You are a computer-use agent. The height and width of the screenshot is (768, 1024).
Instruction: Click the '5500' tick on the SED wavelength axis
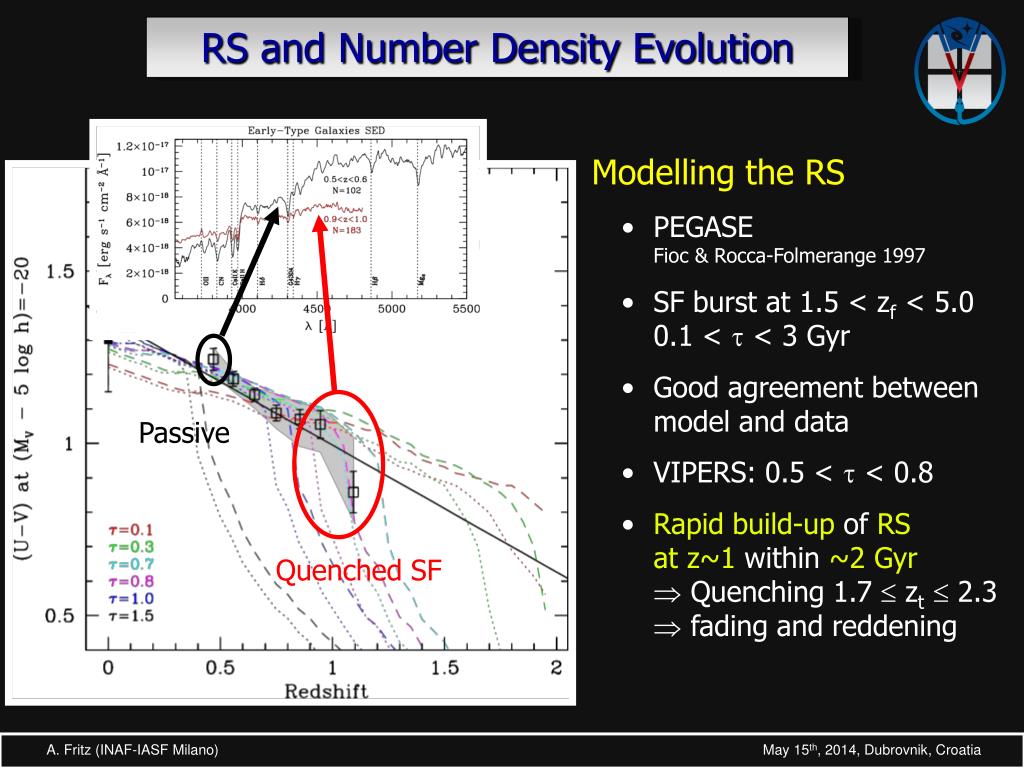[x=466, y=309]
